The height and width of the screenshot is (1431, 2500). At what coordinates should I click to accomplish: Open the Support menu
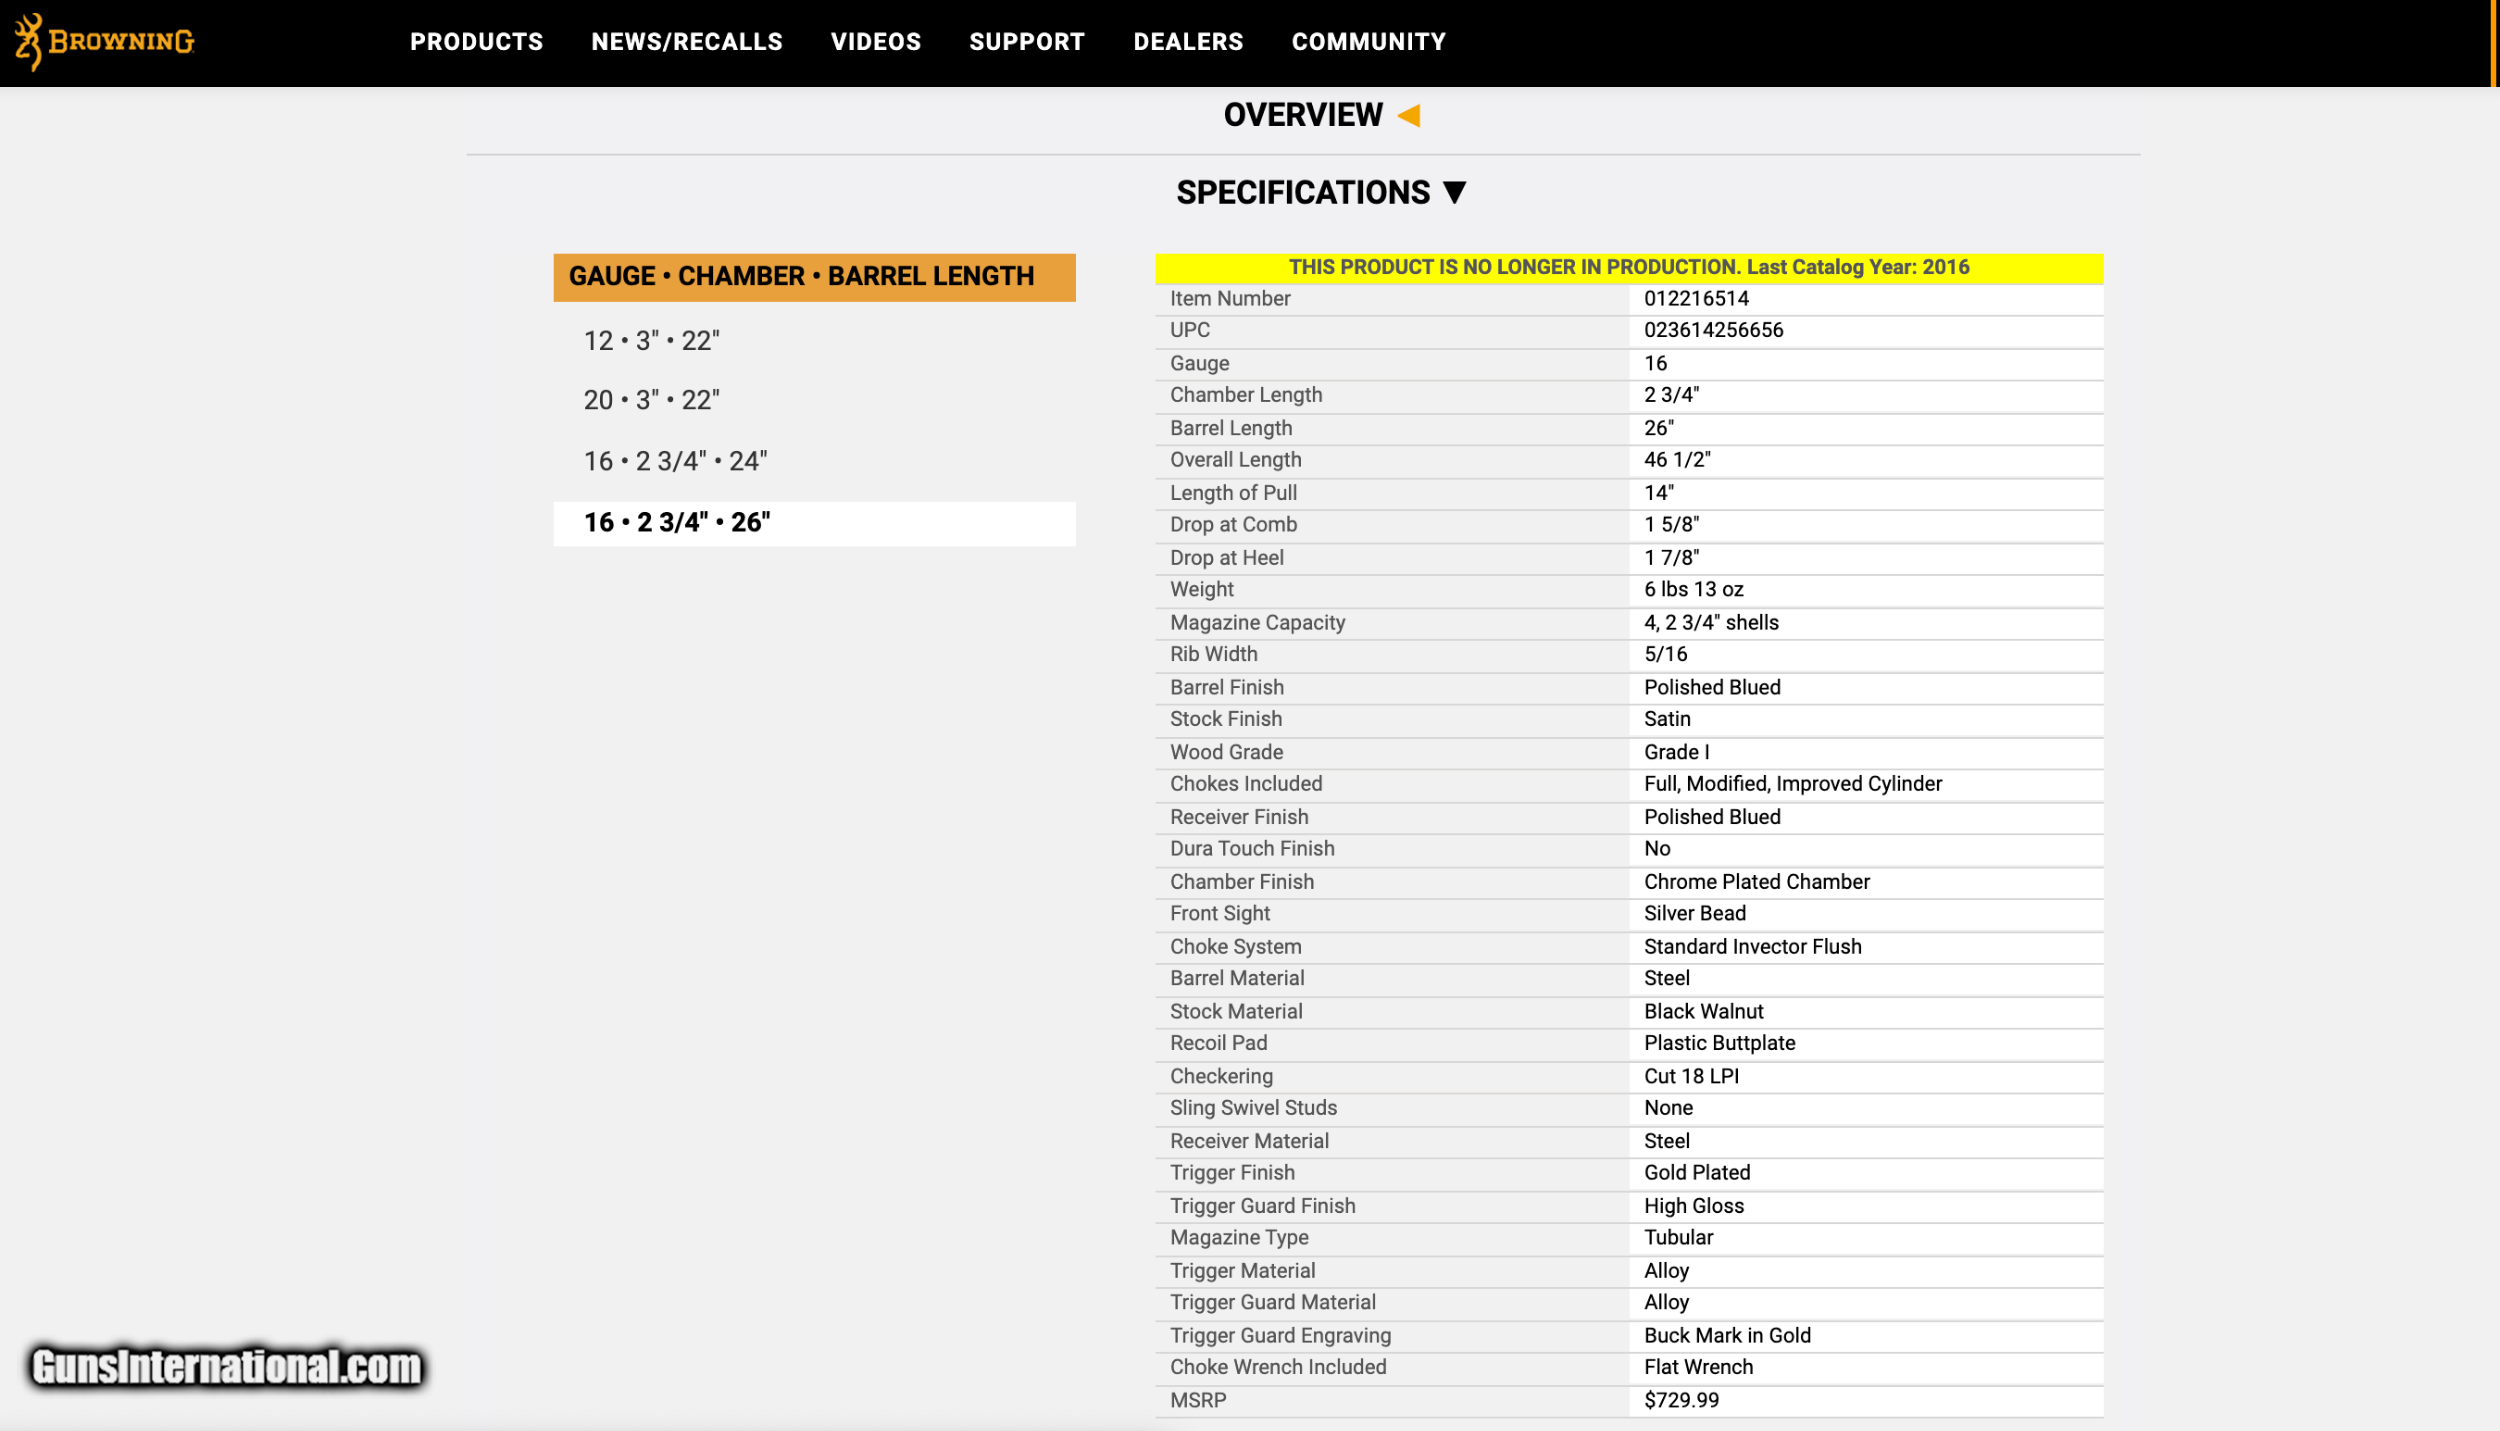[1026, 42]
